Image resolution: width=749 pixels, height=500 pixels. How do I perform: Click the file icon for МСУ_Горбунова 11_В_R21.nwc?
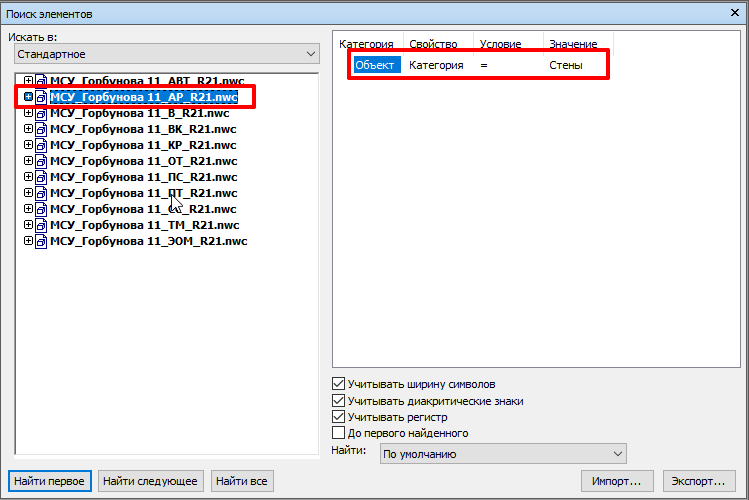pos(41,113)
